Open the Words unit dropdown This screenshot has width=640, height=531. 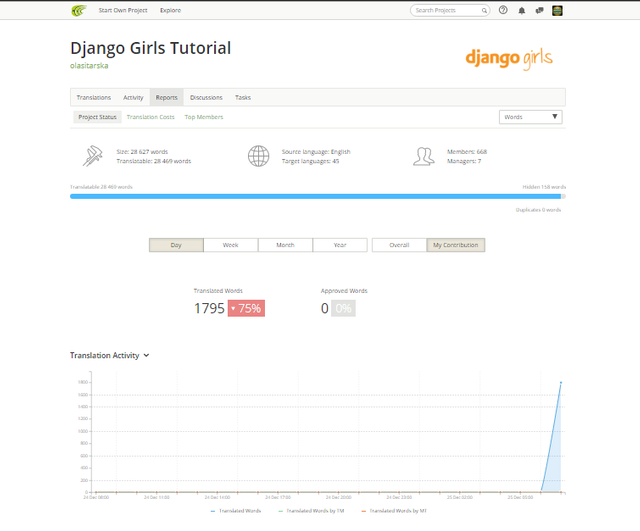pos(531,117)
